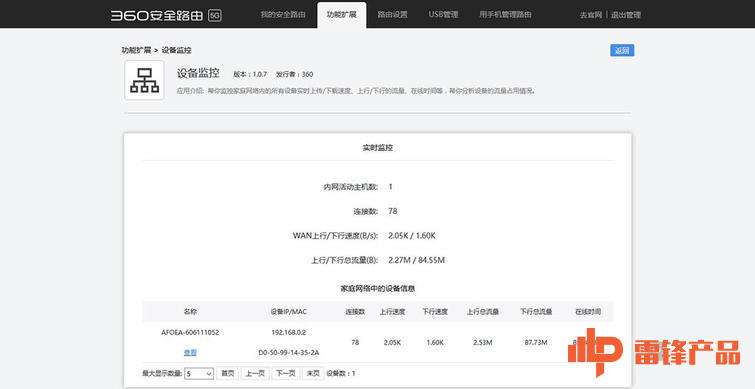755x389 pixels.
Task: Open the 最大显示数量 dropdown
Action: [199, 373]
